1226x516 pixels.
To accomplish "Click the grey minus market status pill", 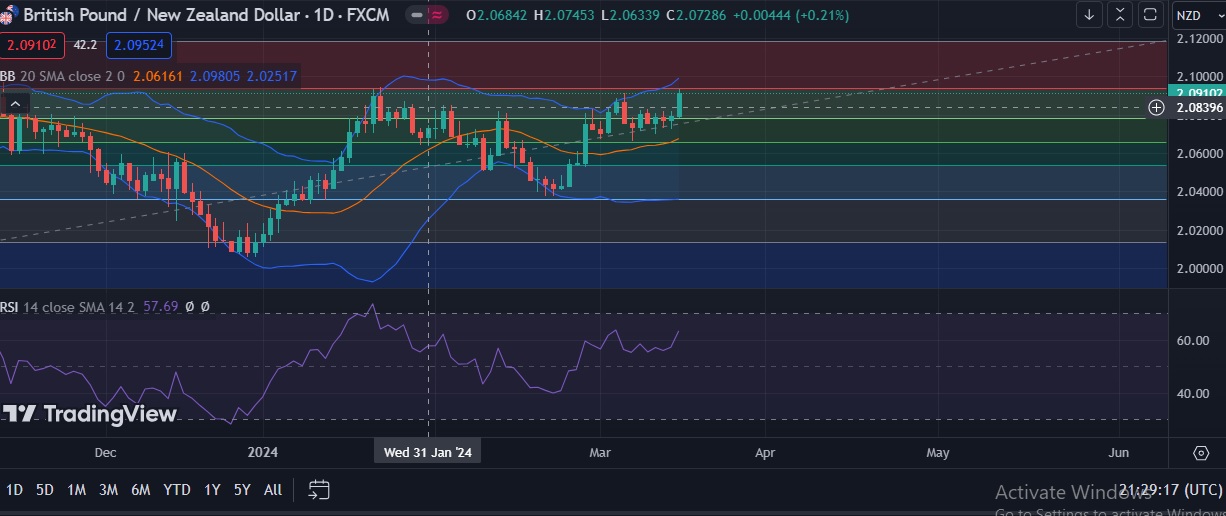I will (x=415, y=15).
